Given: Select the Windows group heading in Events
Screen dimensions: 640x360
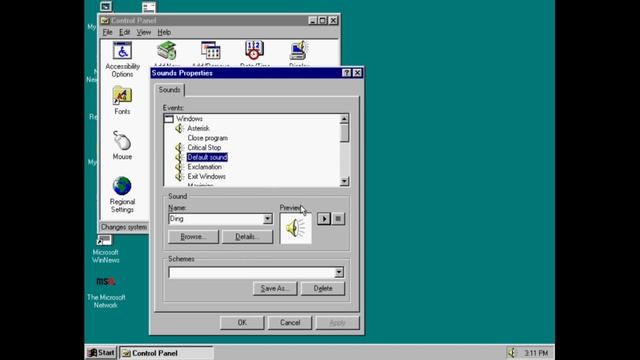Looking at the screenshot, I should (x=189, y=119).
